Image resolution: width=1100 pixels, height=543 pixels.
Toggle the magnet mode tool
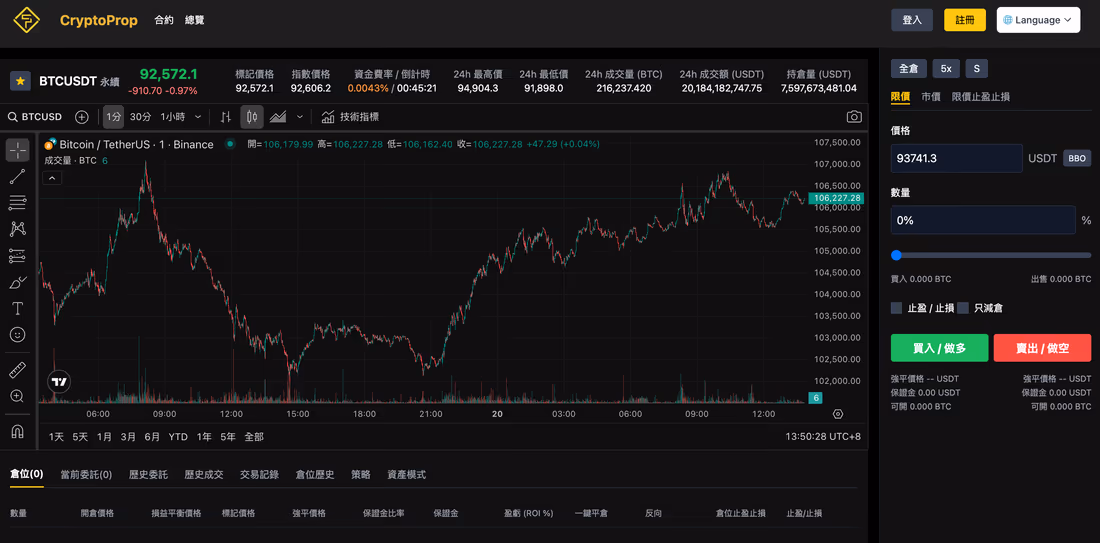coord(18,431)
